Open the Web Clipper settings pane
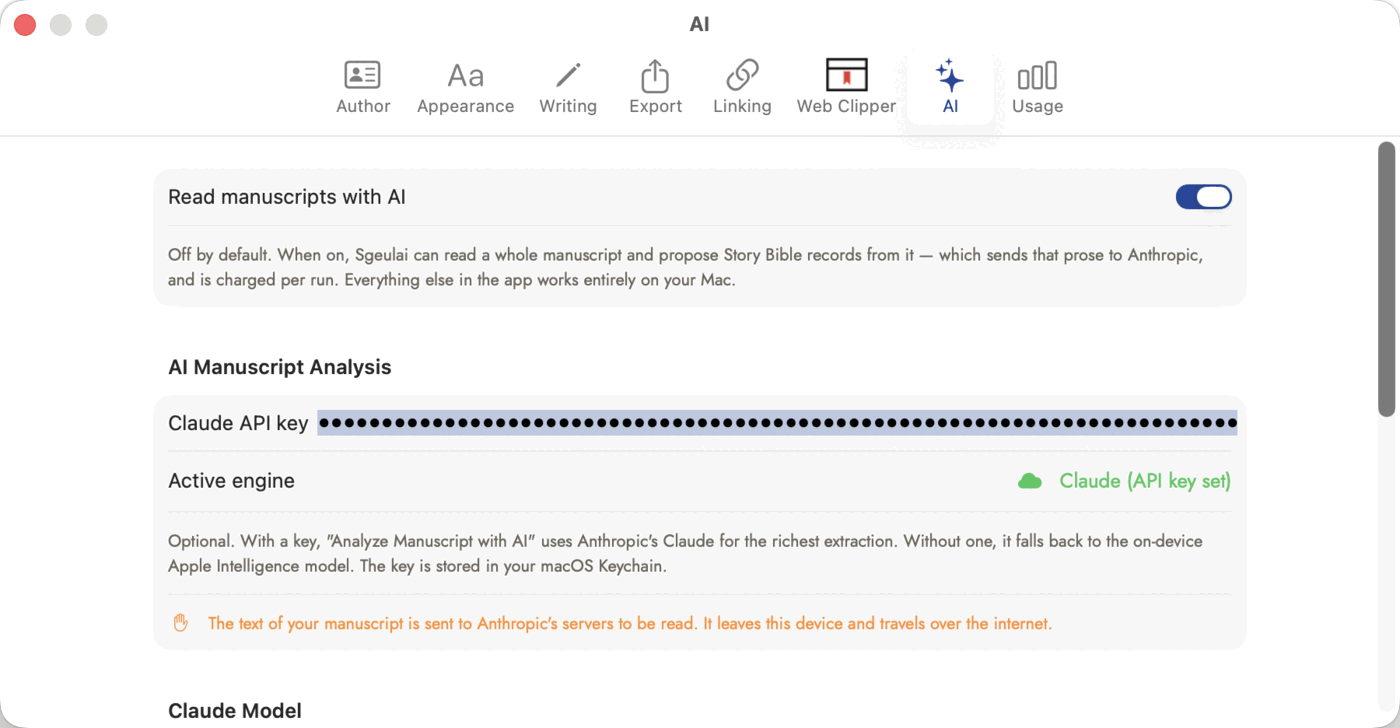 coord(846,88)
